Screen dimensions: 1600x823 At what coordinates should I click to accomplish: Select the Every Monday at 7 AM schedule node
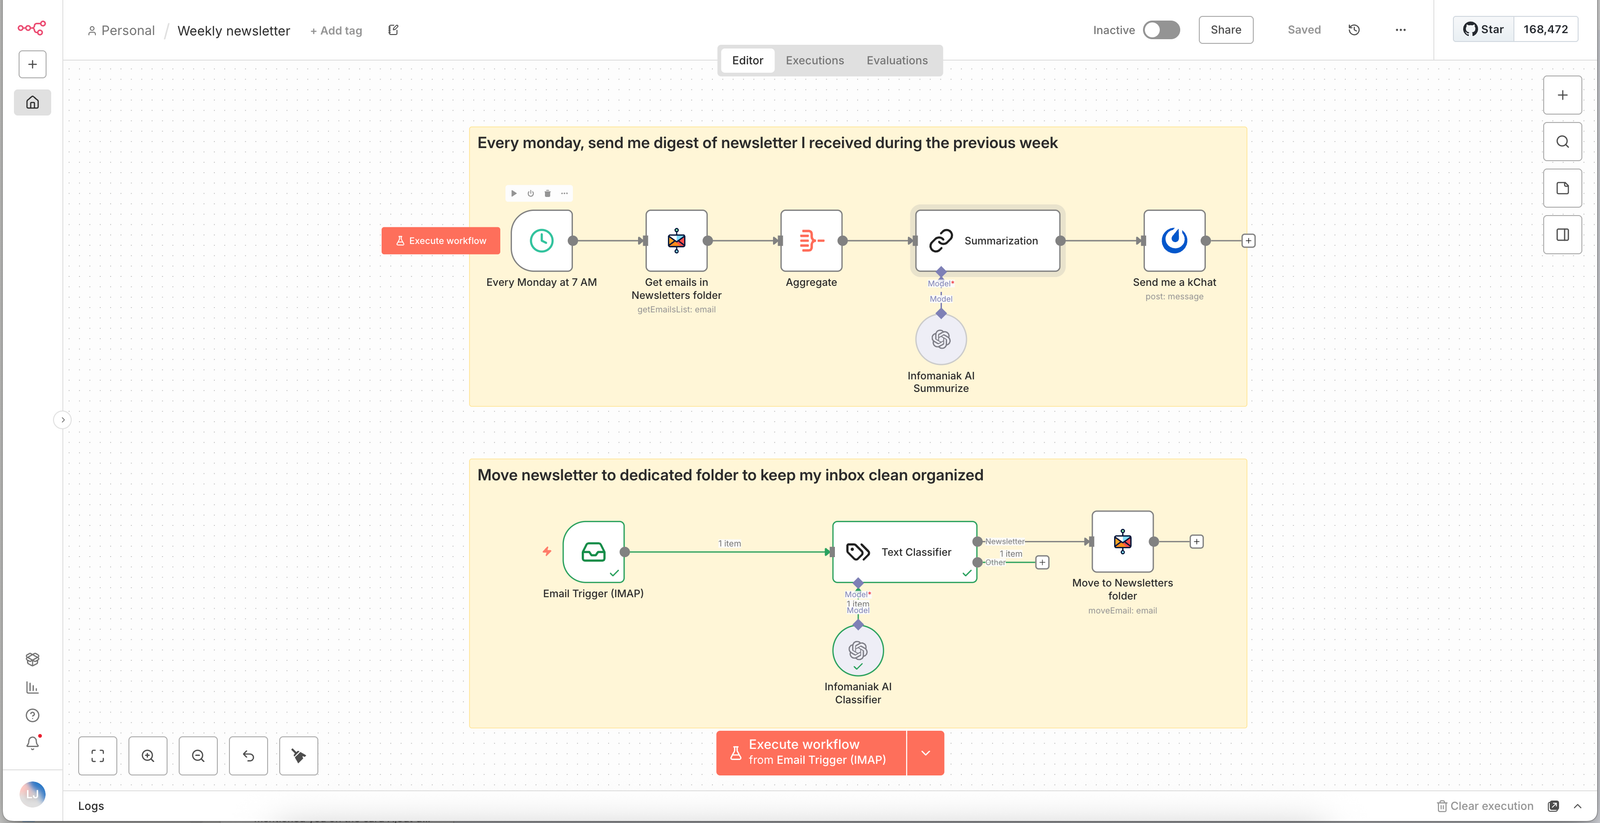(x=541, y=241)
